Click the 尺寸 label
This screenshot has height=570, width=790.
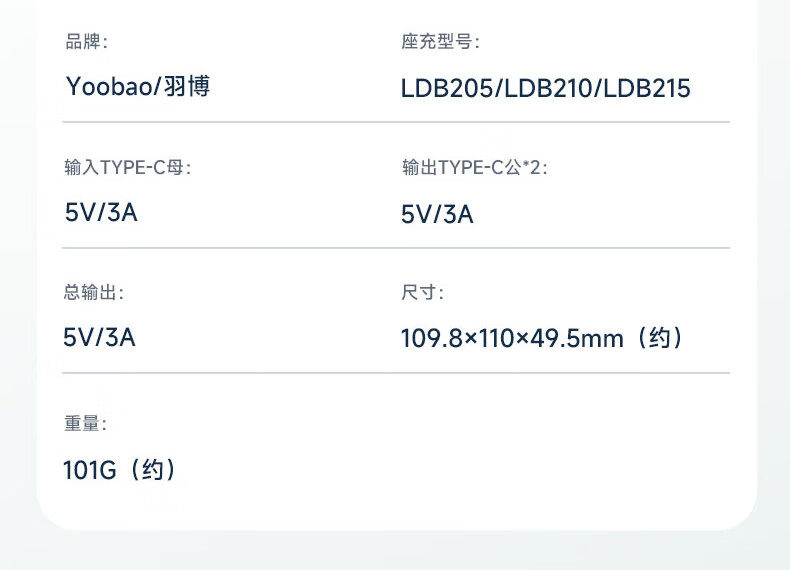(x=422, y=292)
